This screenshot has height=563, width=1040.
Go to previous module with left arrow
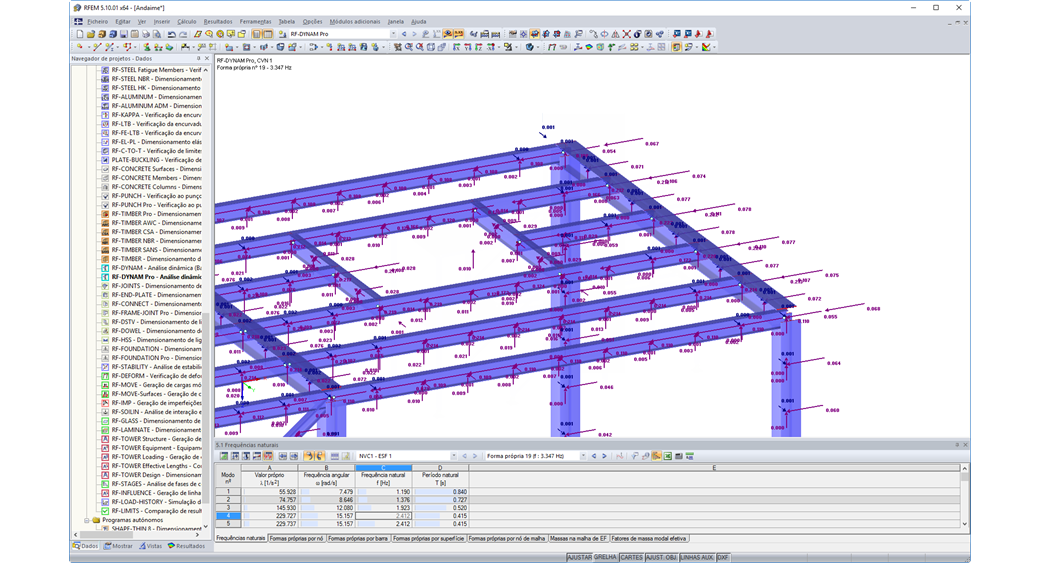point(404,34)
